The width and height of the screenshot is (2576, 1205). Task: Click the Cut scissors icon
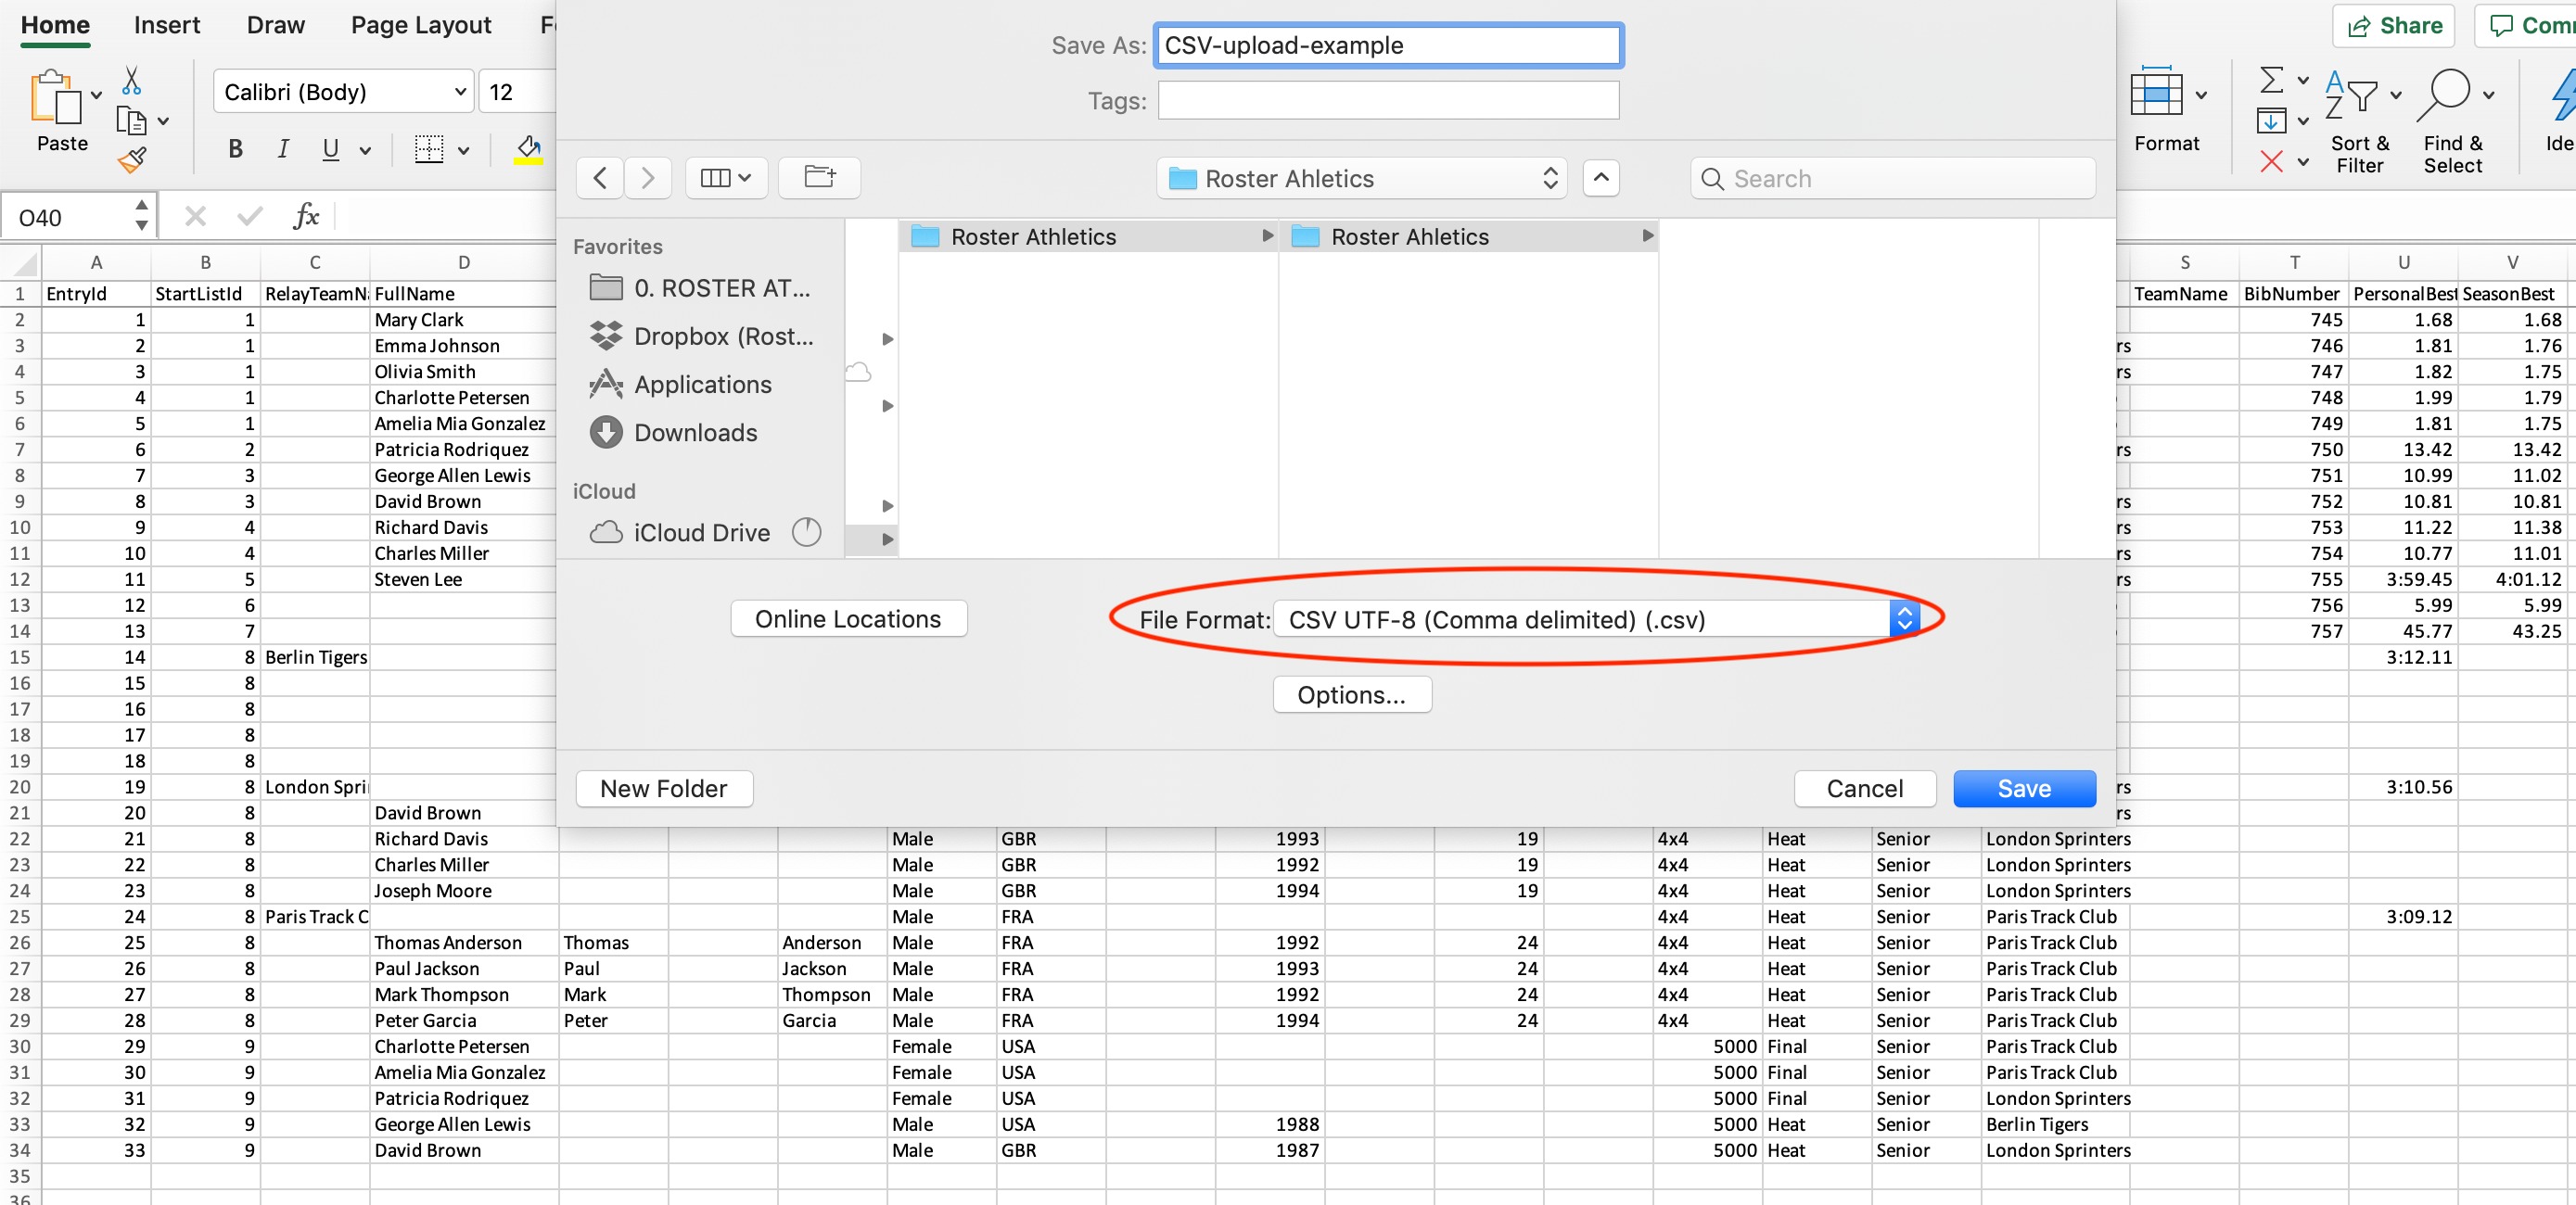[131, 80]
